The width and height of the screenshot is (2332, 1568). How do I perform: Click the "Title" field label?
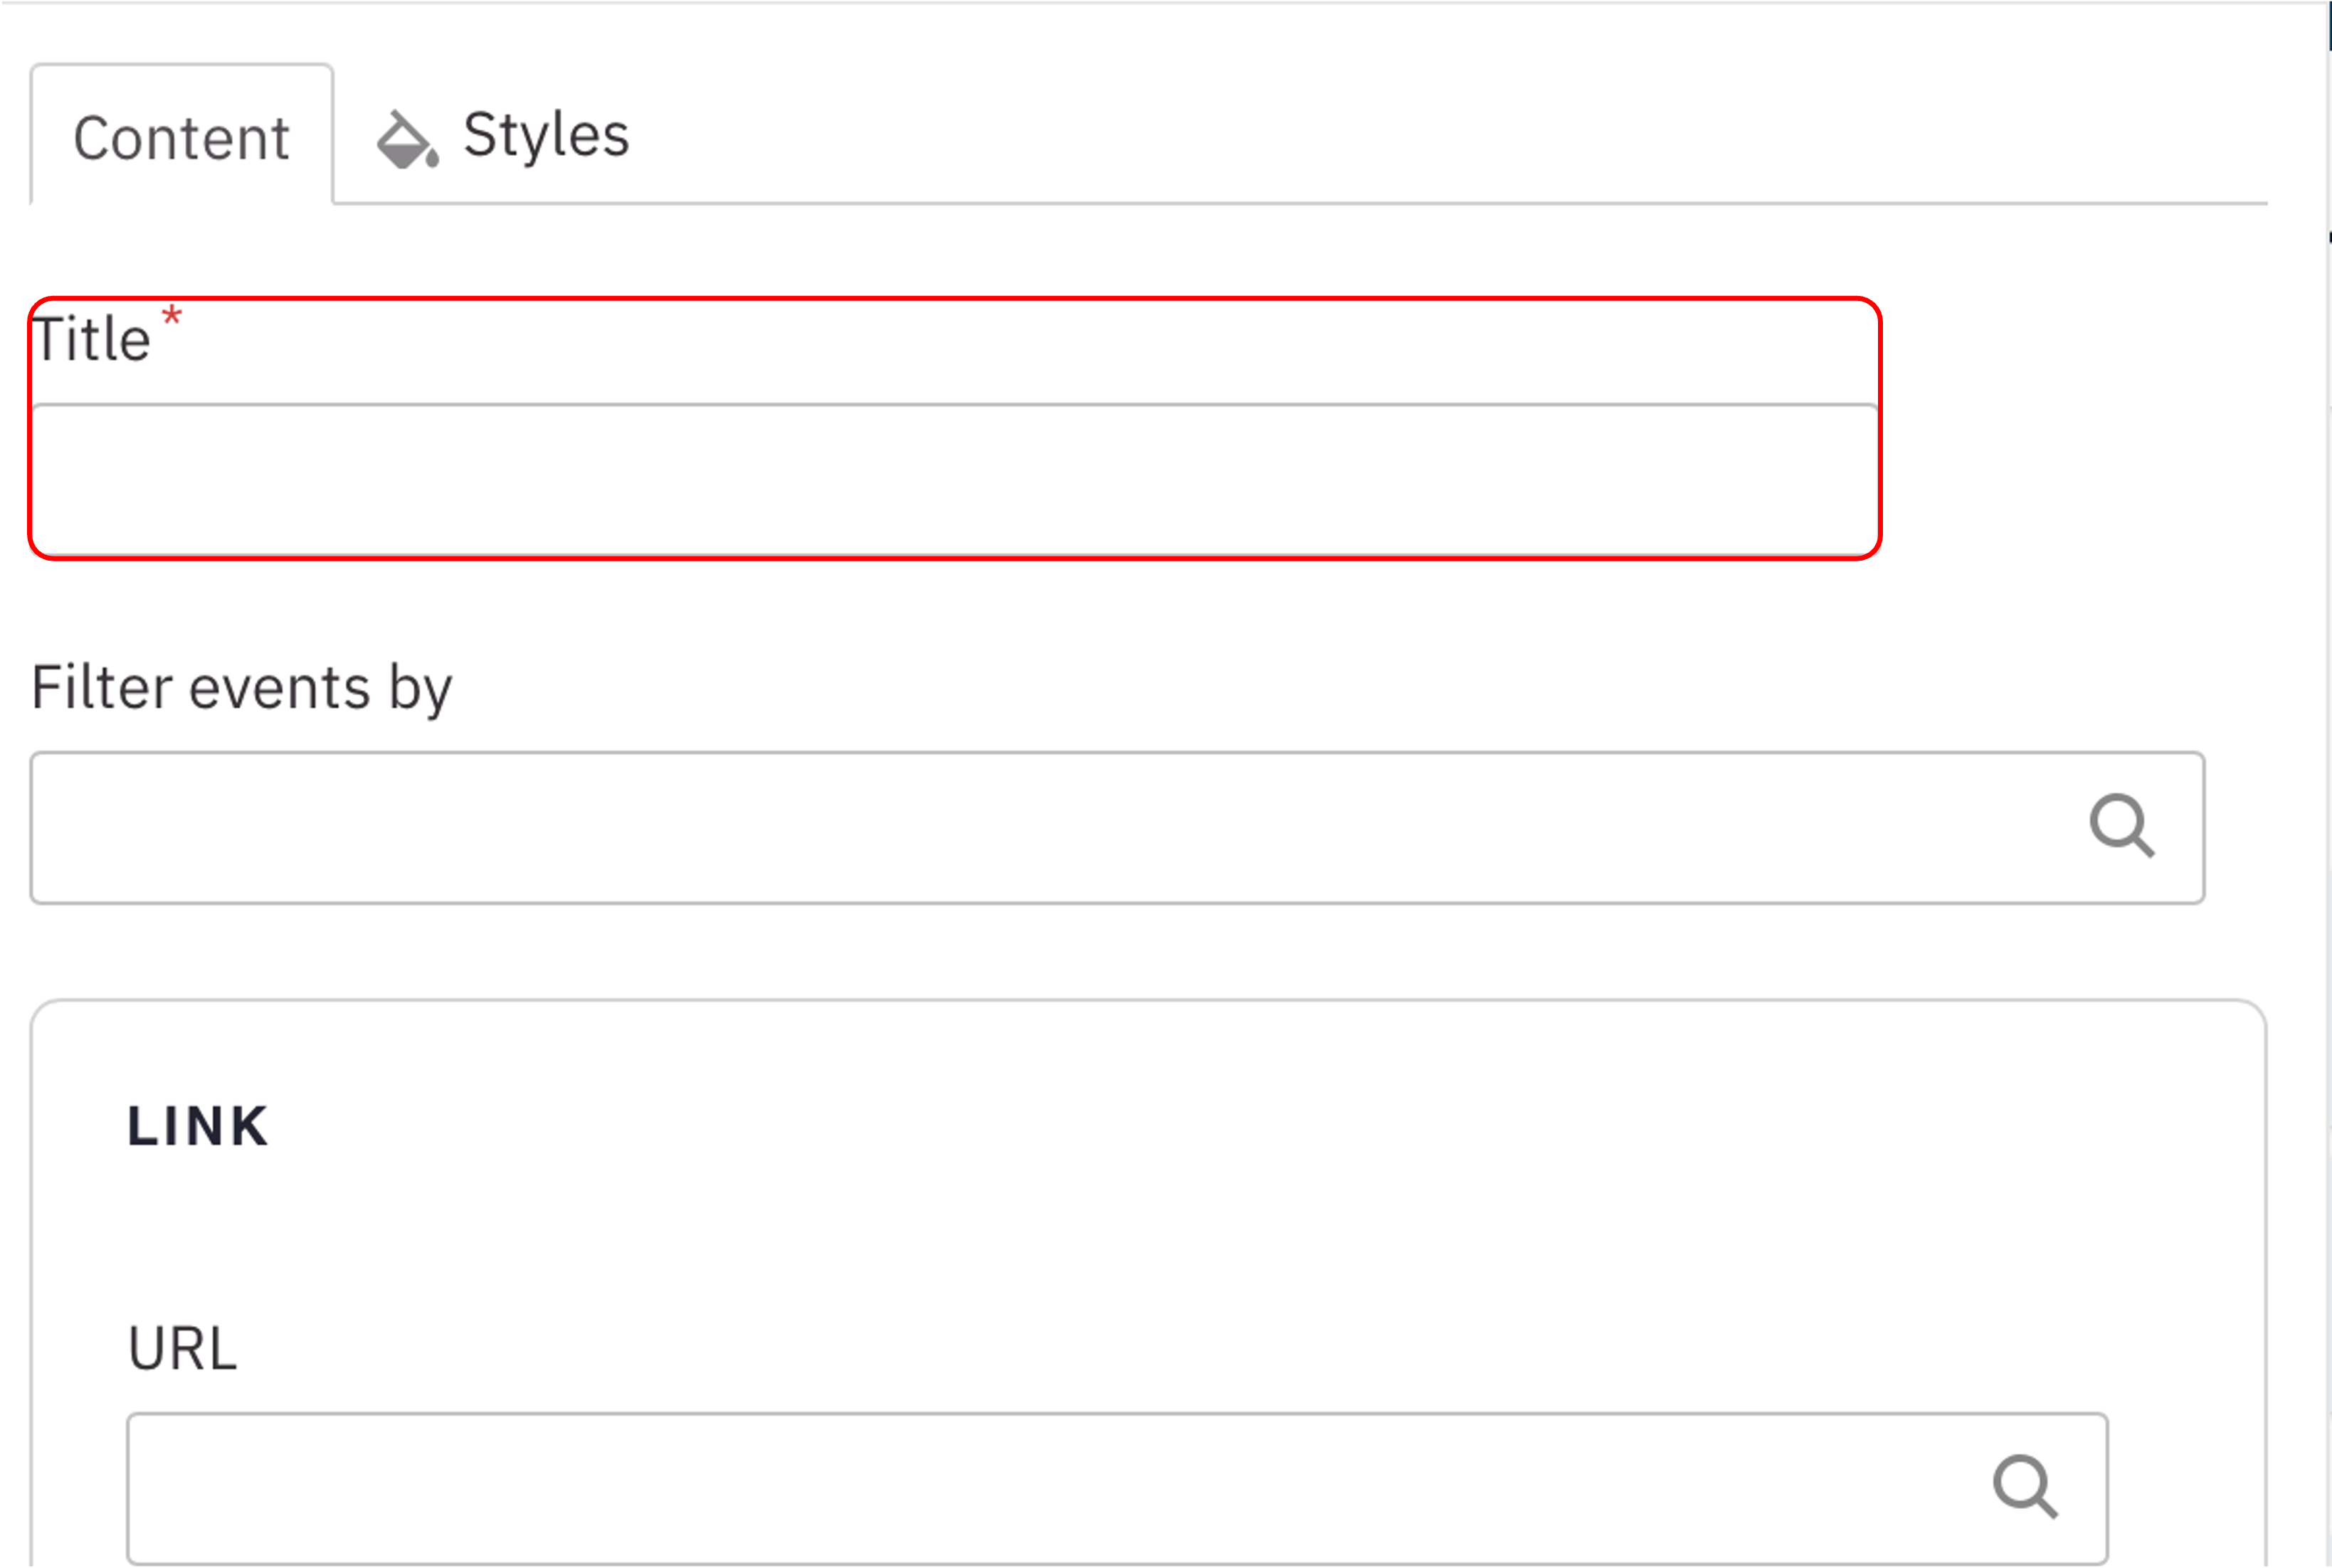click(x=92, y=339)
